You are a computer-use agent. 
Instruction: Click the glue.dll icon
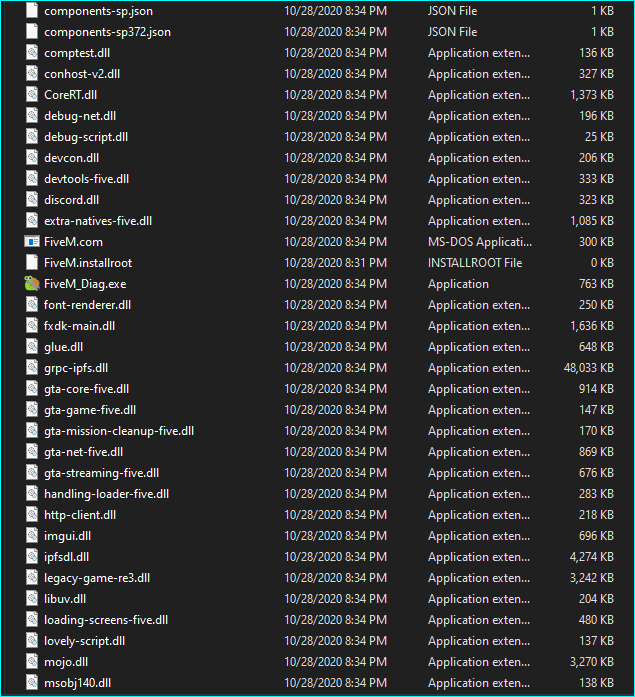coord(32,346)
